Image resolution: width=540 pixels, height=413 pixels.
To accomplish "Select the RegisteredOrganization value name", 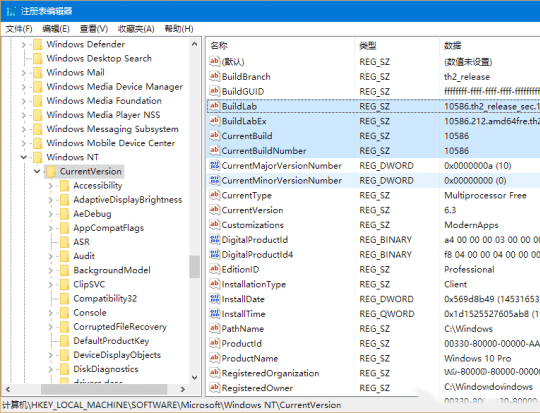I will pos(270,373).
